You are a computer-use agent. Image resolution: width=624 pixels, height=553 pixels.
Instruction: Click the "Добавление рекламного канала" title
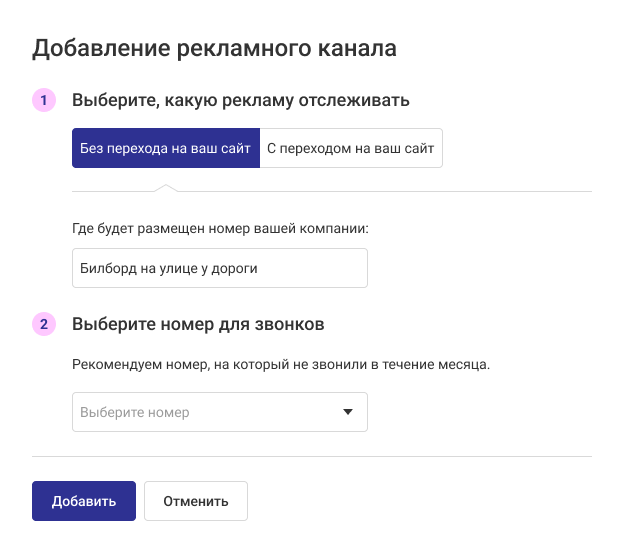click(214, 49)
